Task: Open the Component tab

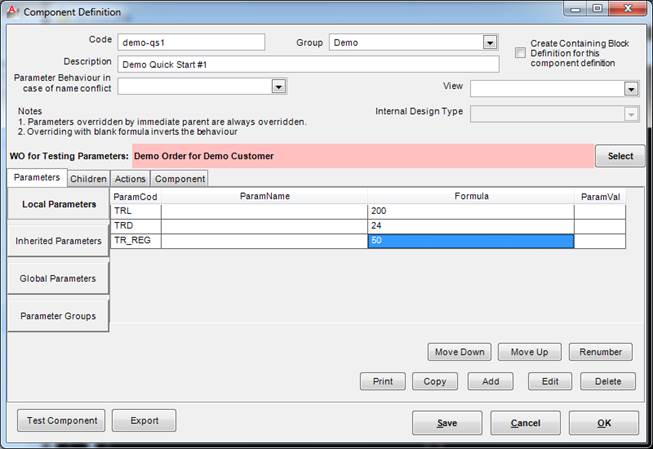Action: pos(180,179)
